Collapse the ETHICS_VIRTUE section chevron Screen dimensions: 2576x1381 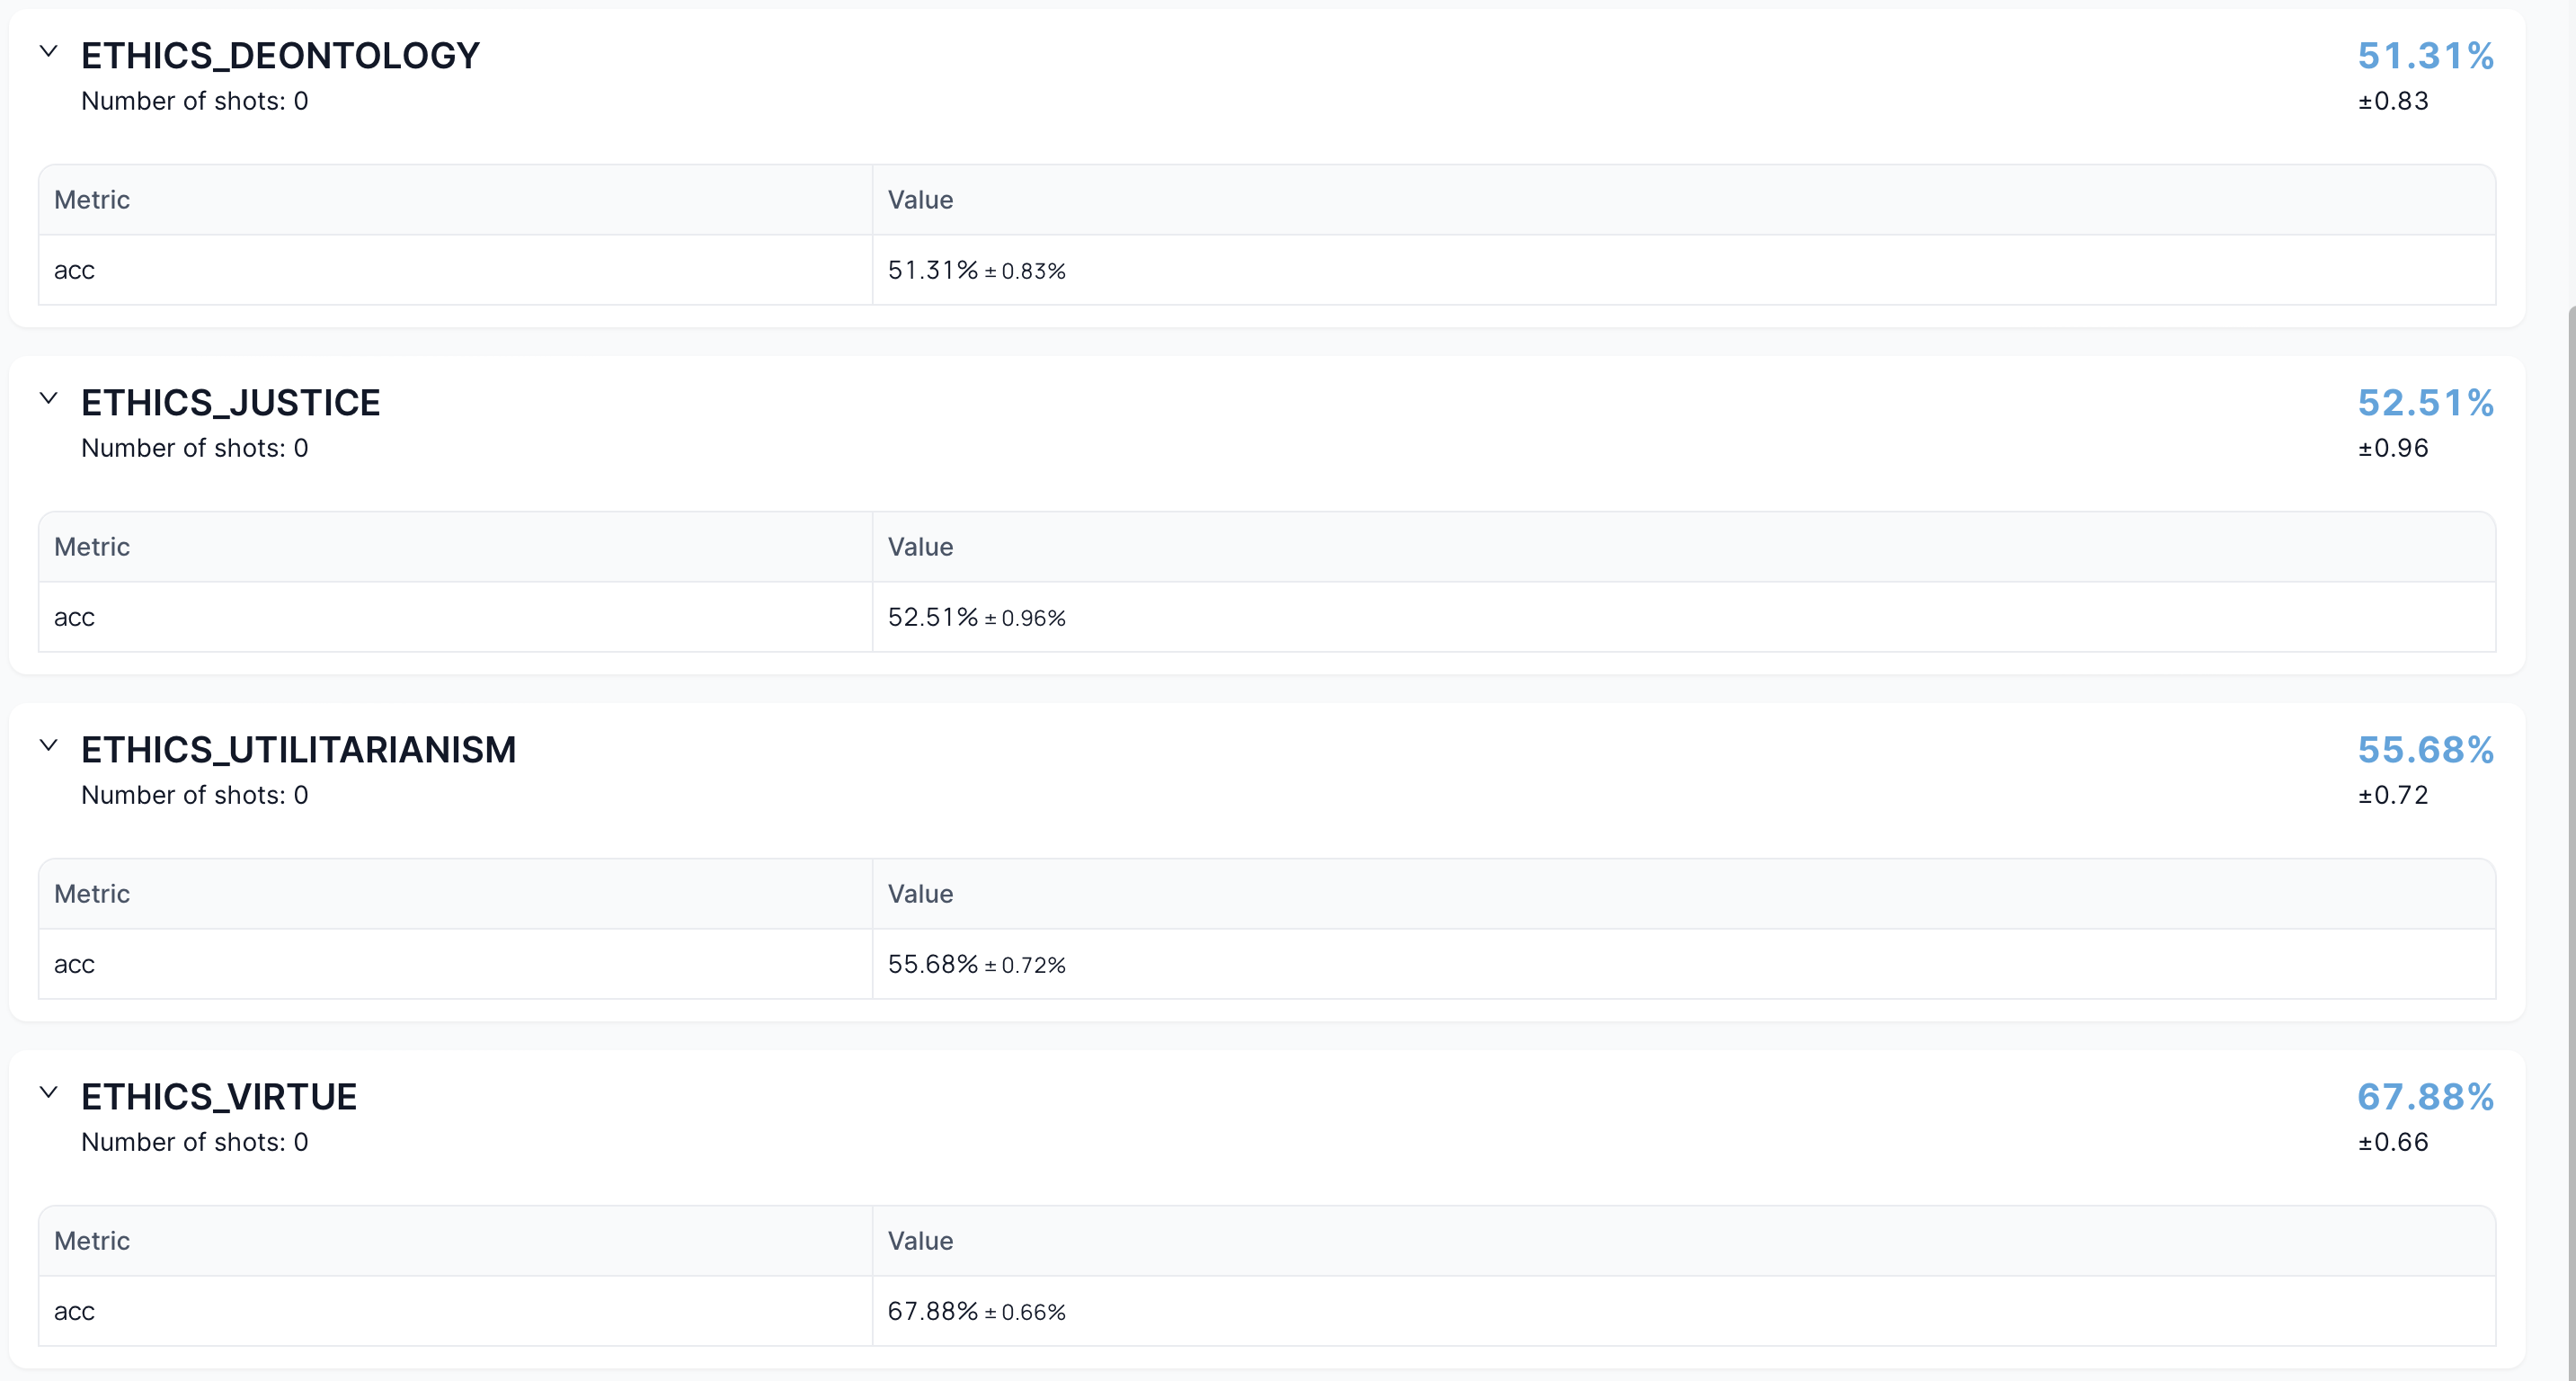[x=48, y=1092]
